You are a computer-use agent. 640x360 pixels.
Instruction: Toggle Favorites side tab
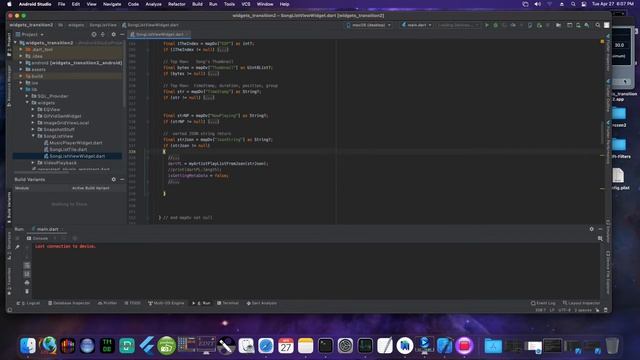(x=9, y=282)
